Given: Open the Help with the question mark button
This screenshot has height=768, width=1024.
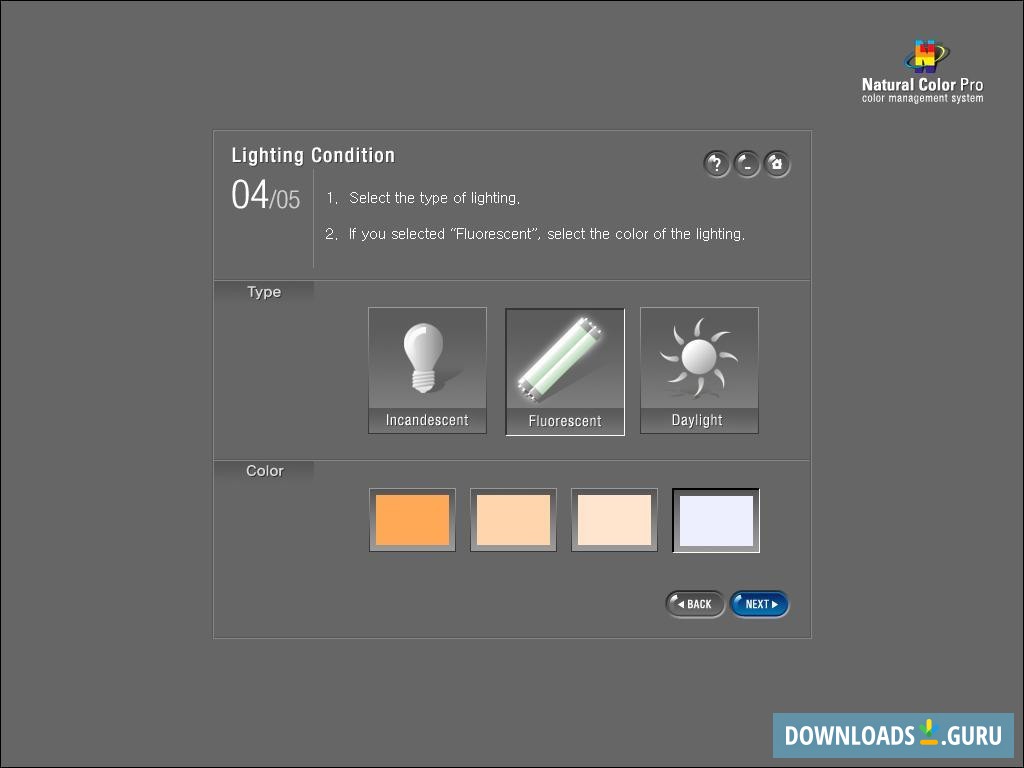Looking at the screenshot, I should pos(717,163).
